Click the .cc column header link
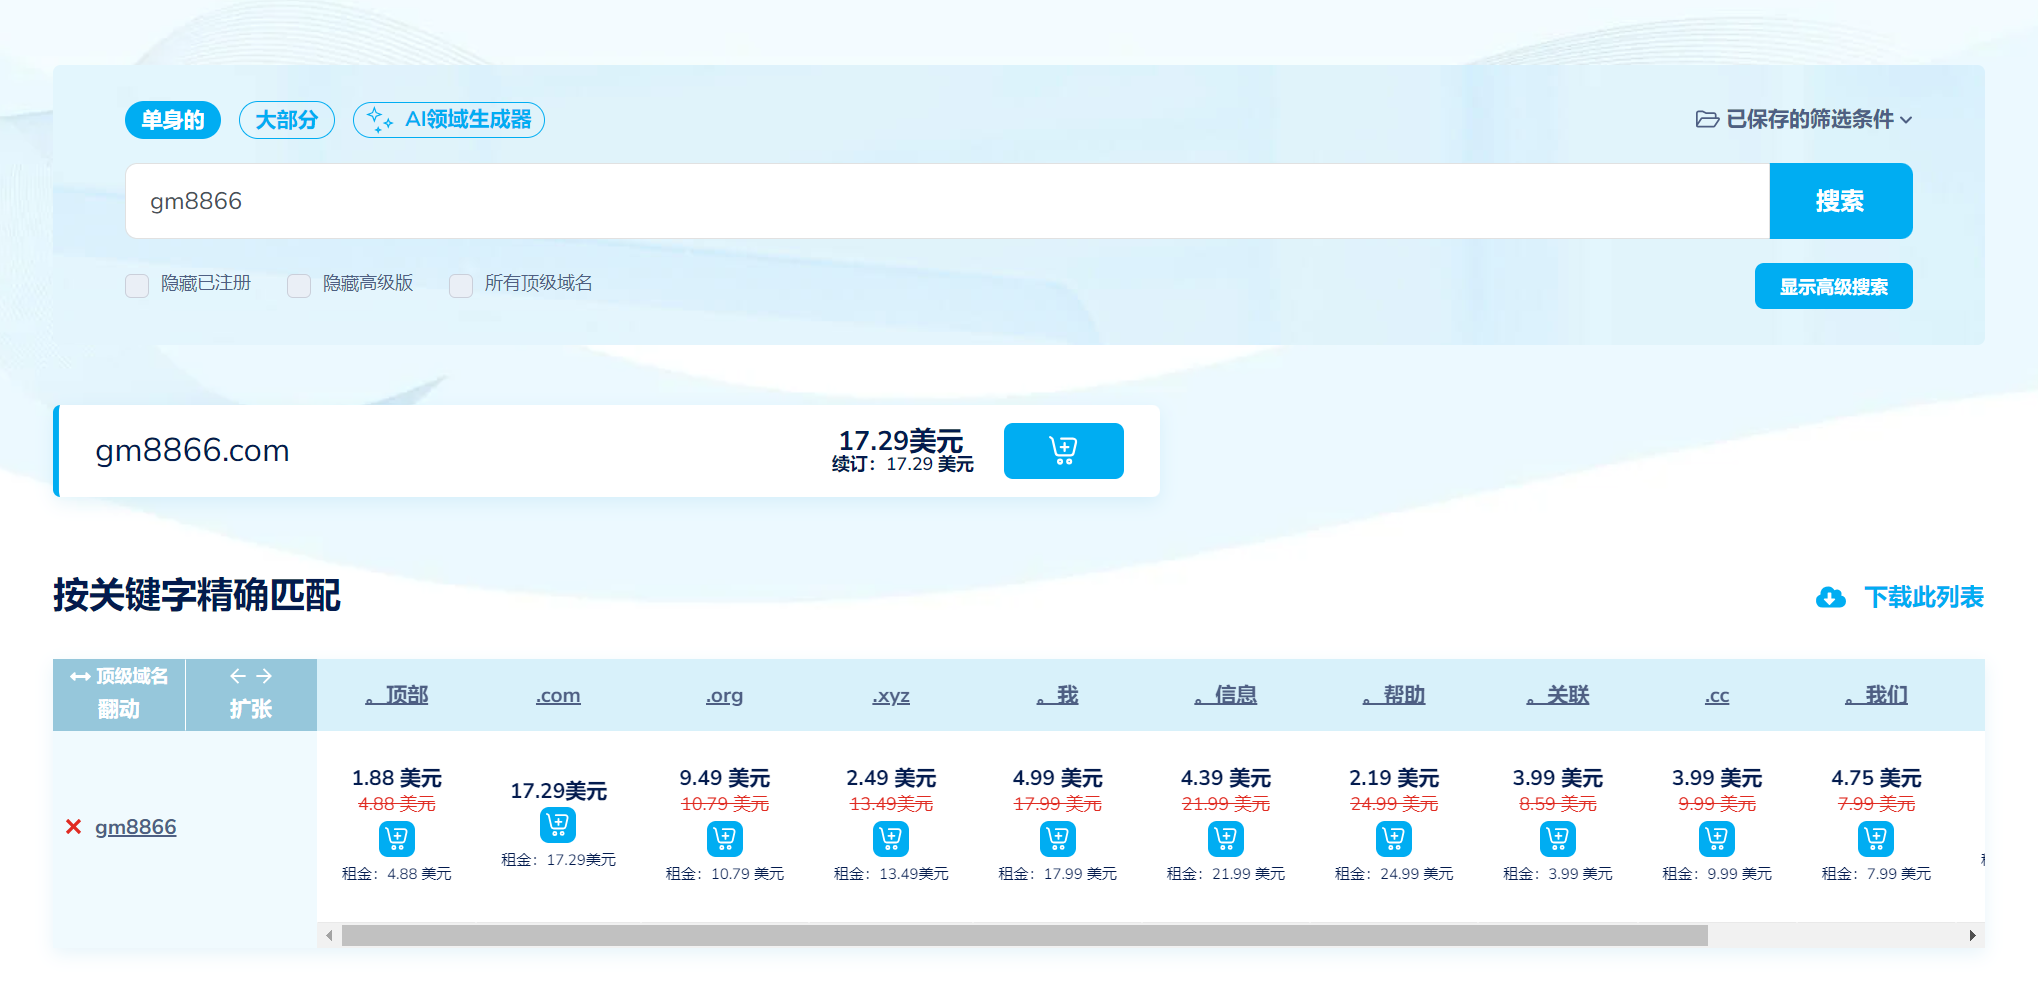 click(x=1717, y=695)
